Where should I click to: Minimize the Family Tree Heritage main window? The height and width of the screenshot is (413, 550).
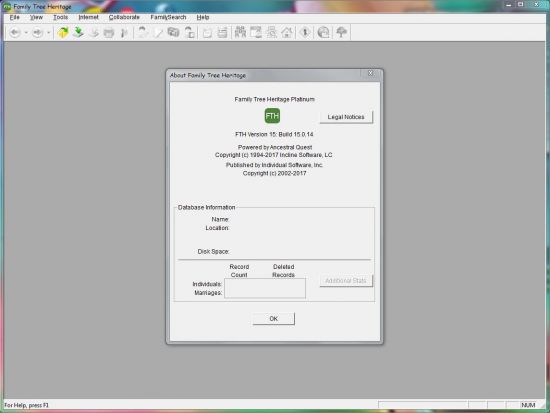tap(509, 5)
